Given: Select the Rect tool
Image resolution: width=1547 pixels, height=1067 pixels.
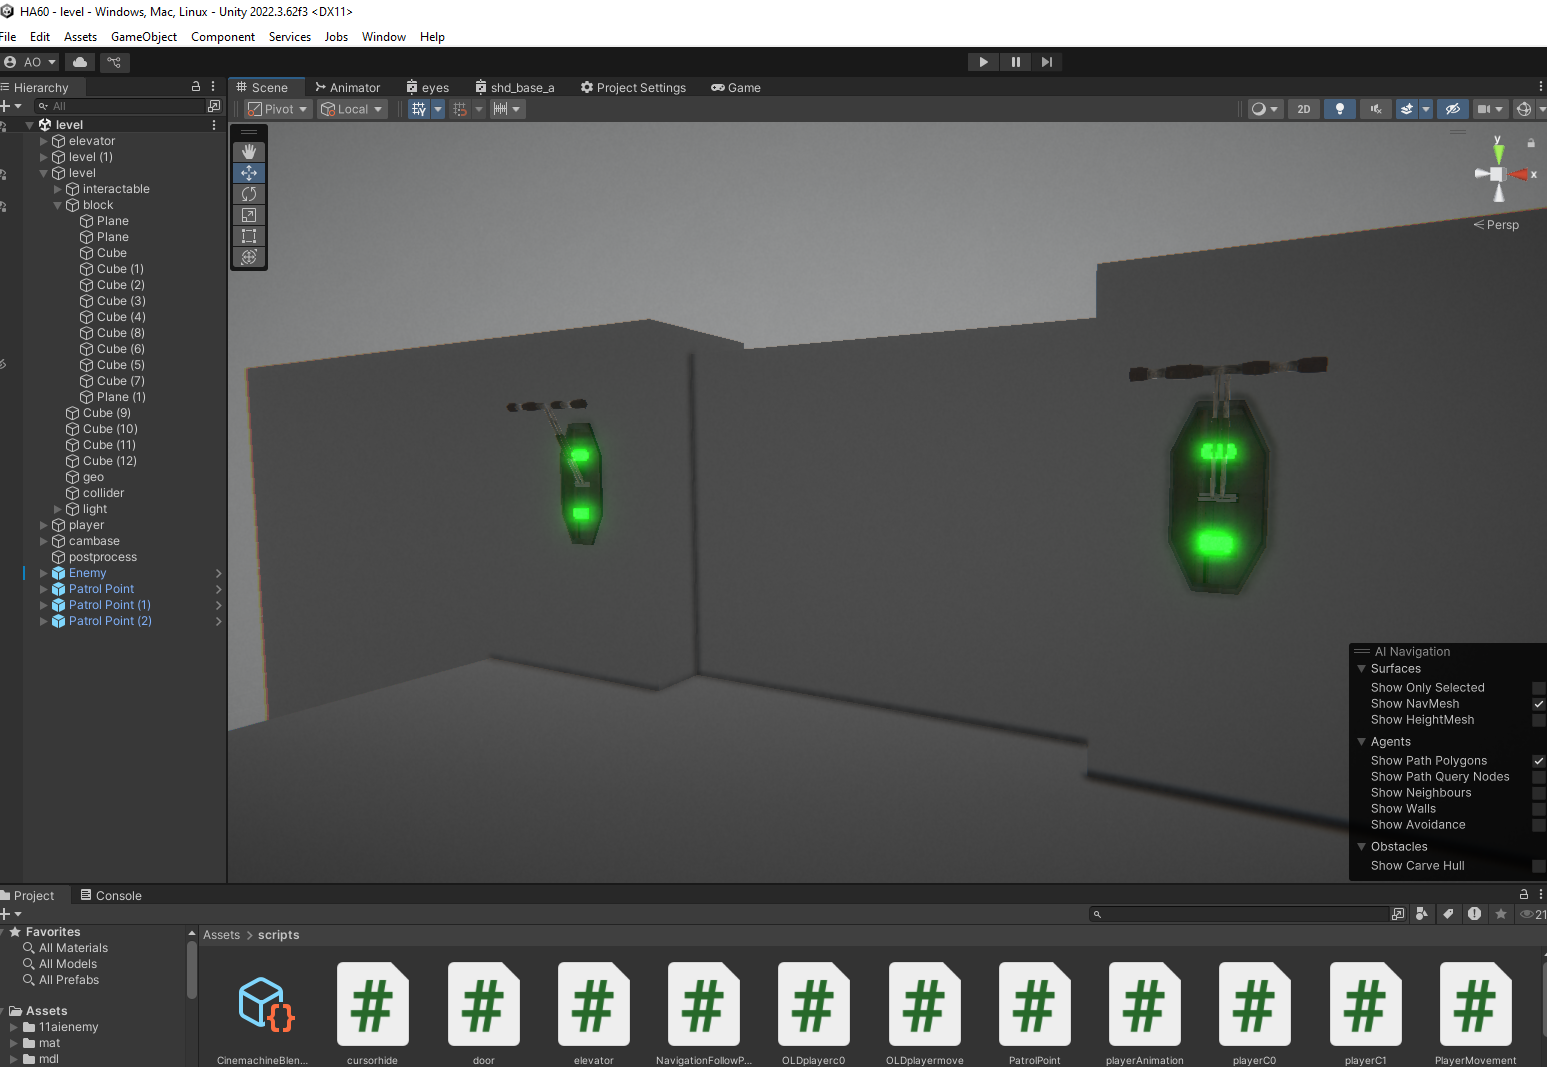Looking at the screenshot, I should pyautogui.click(x=249, y=236).
